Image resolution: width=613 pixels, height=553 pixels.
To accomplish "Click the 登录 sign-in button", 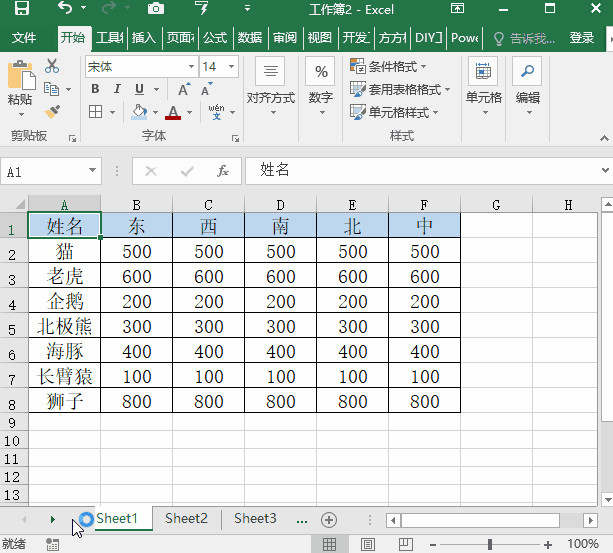I will coord(581,38).
